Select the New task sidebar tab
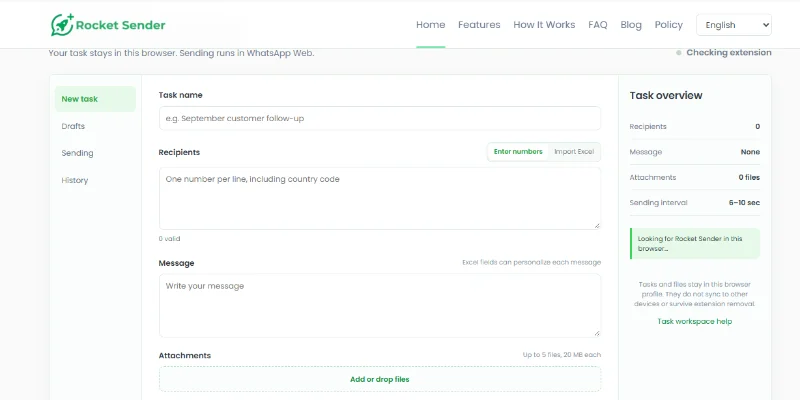The image size is (800, 400). (x=95, y=99)
